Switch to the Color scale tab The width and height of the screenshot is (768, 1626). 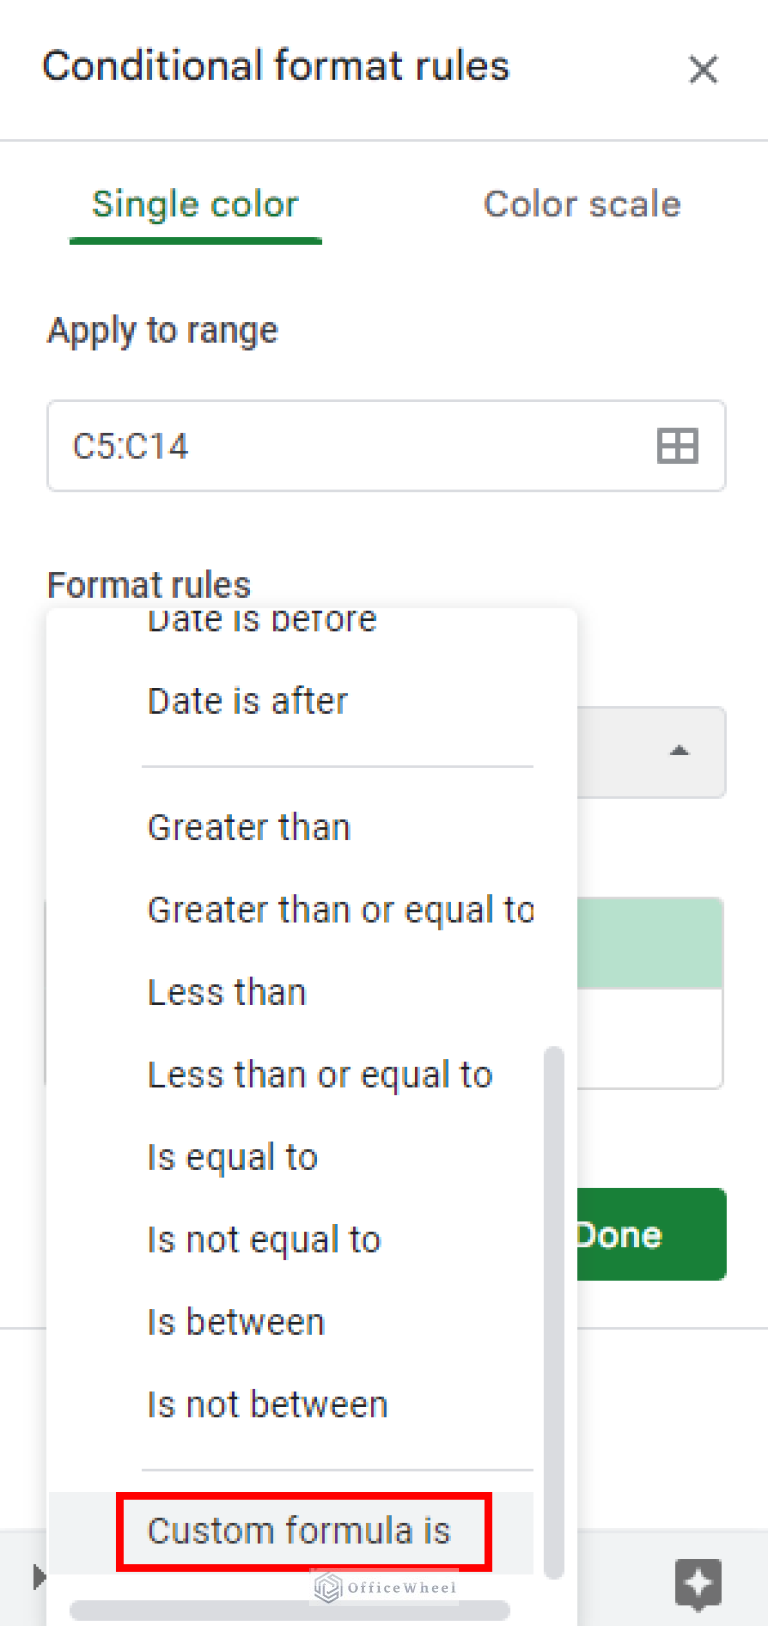(581, 203)
